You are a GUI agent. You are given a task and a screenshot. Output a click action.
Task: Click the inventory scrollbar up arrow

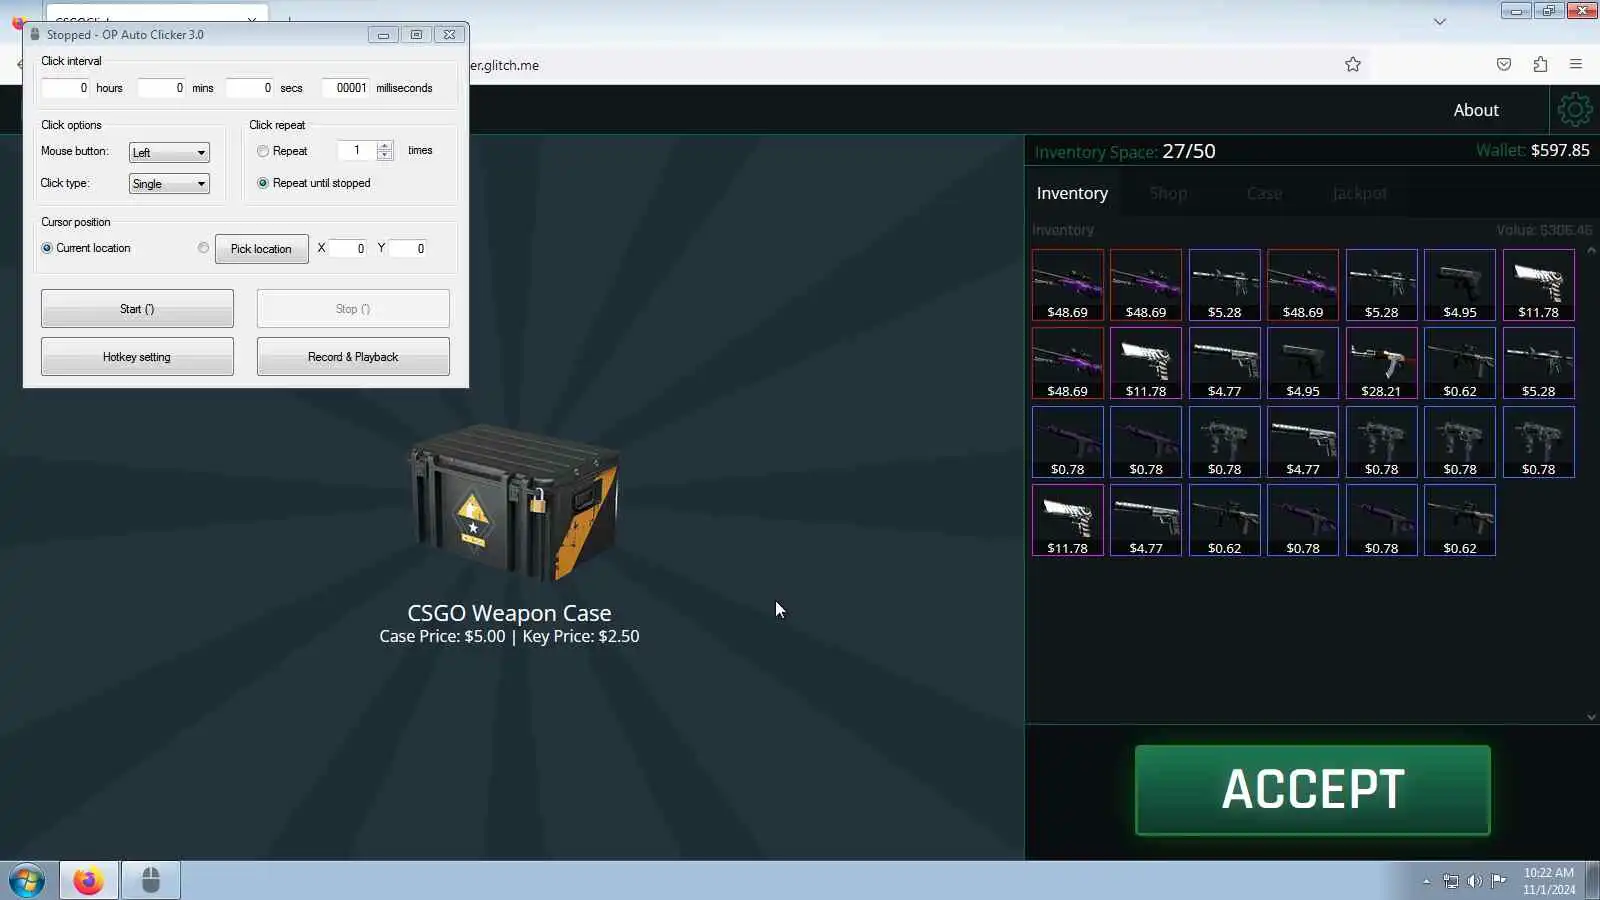click(x=1591, y=250)
